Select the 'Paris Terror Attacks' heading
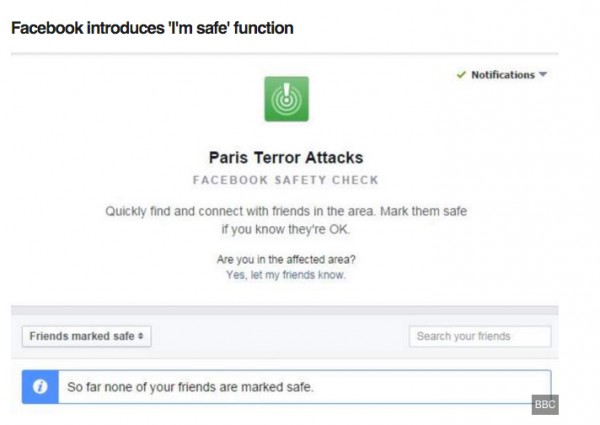 point(285,158)
